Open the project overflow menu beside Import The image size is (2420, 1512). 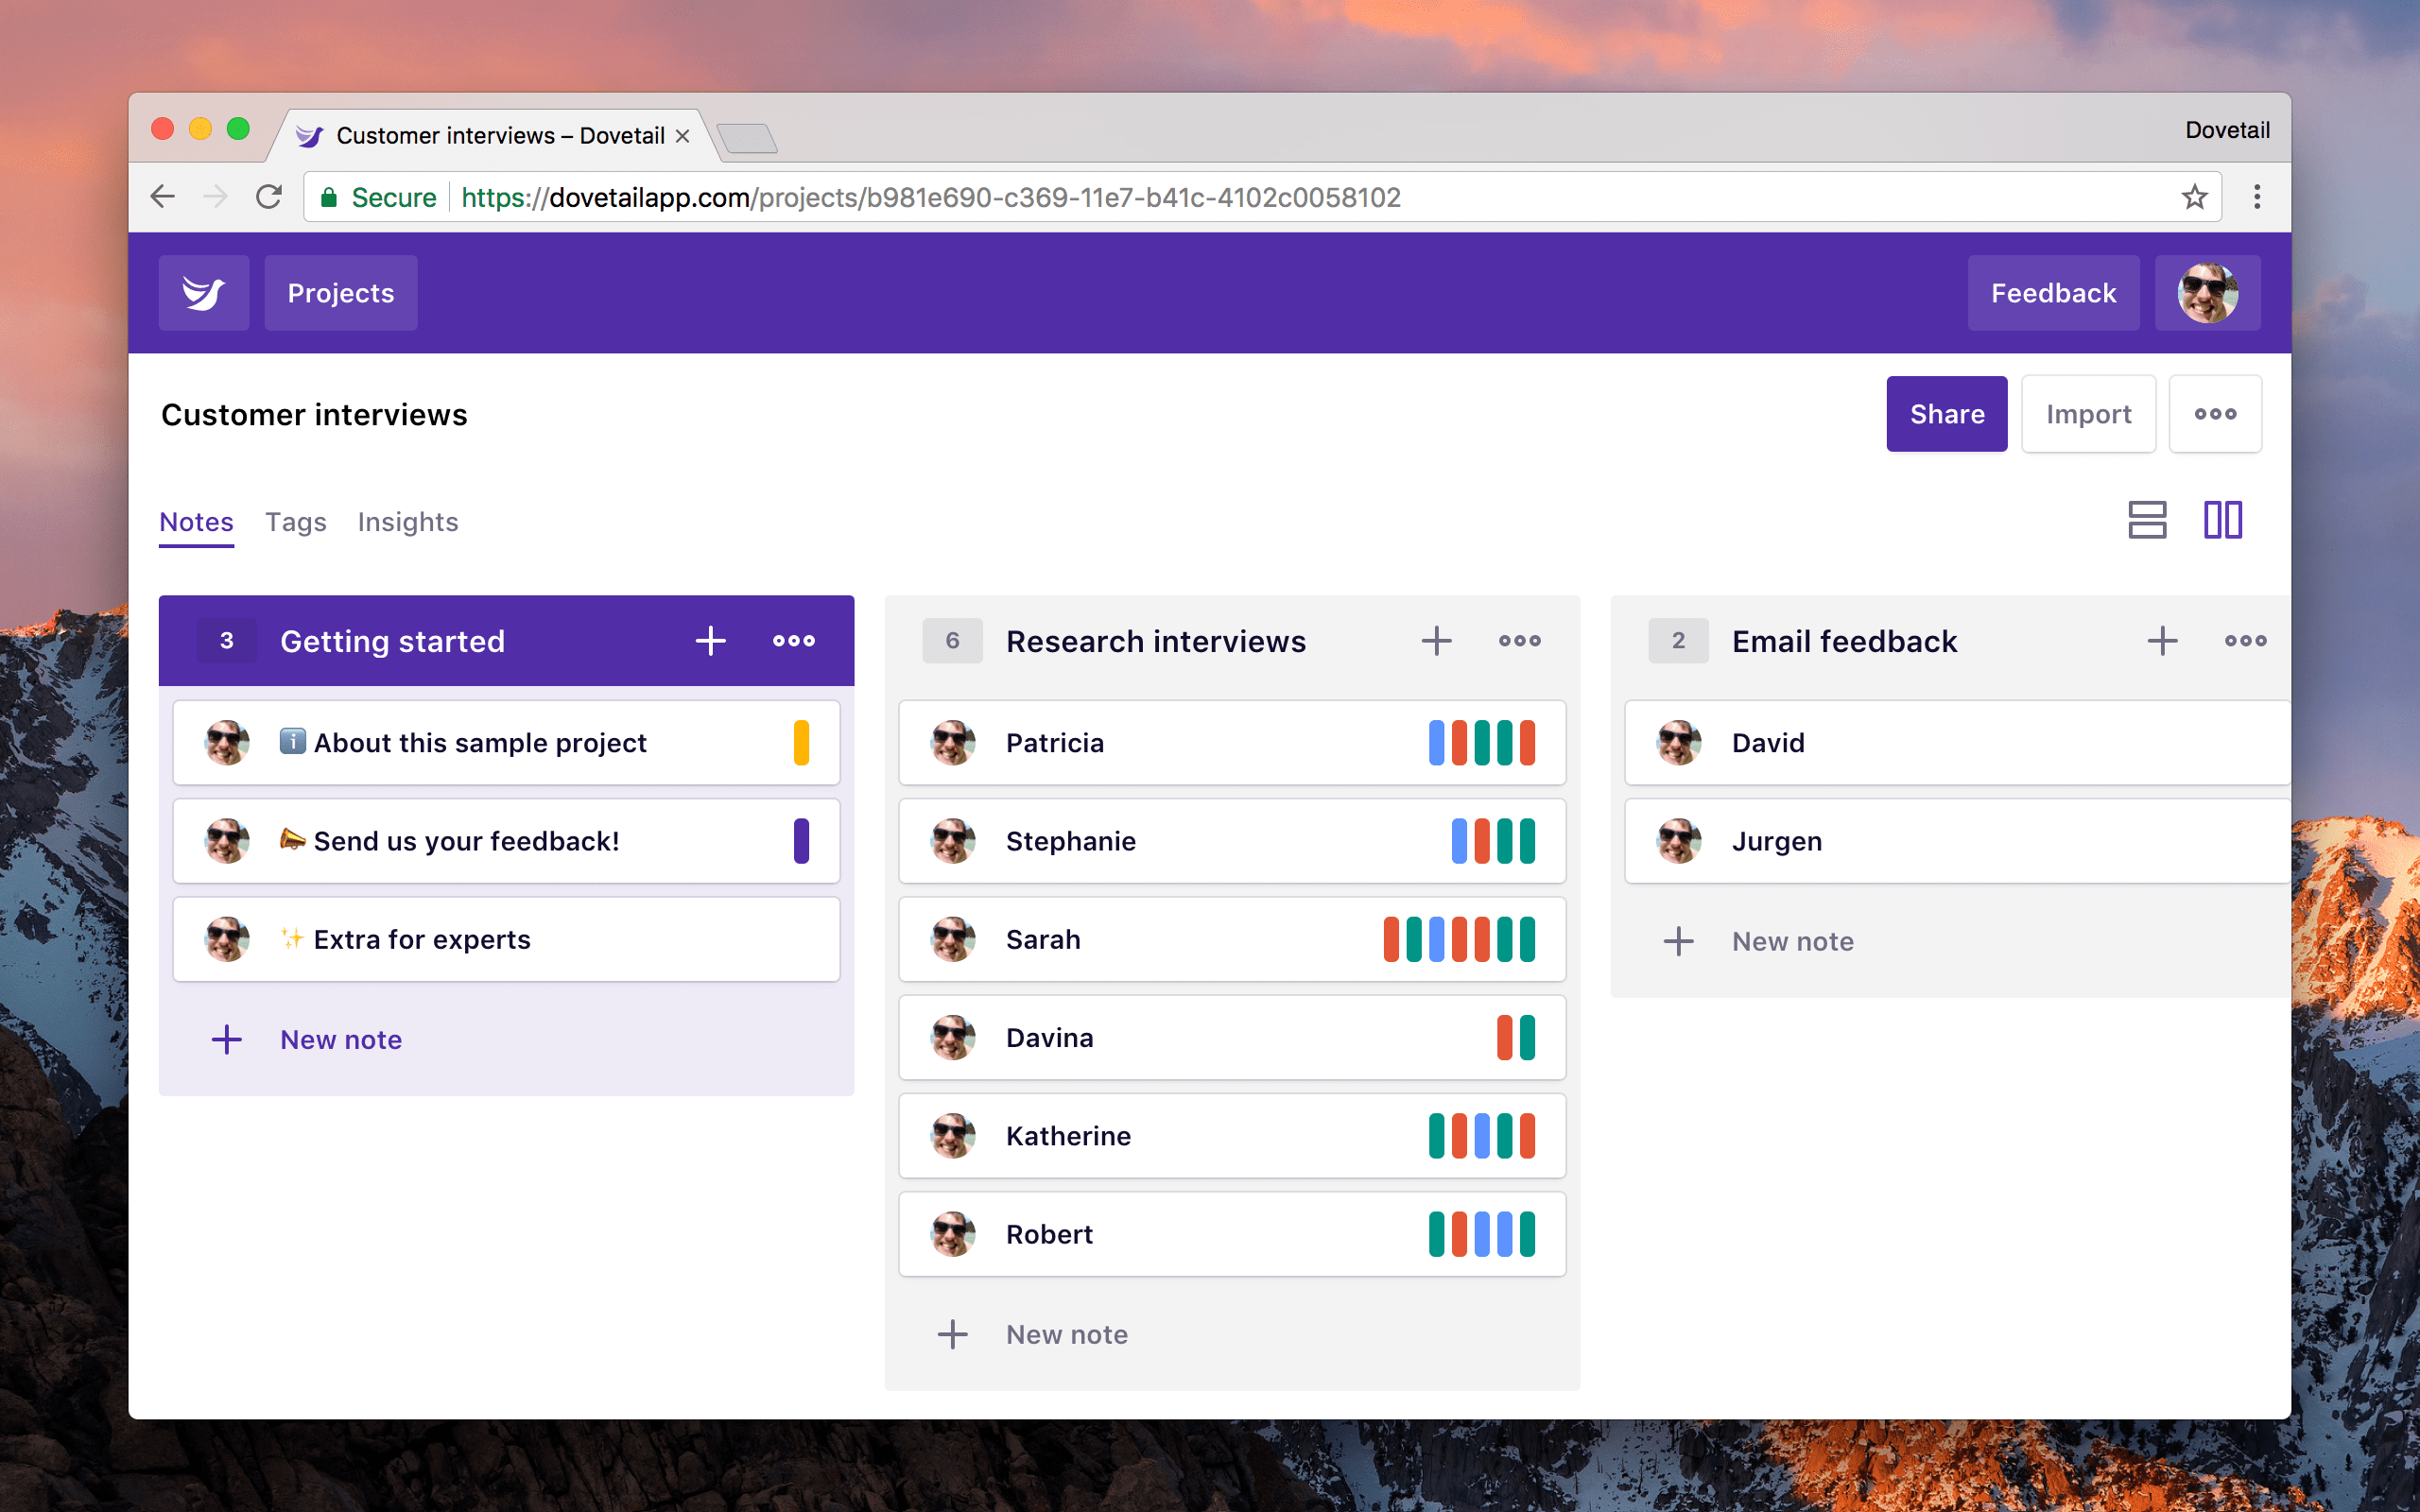pyautogui.click(x=2216, y=413)
